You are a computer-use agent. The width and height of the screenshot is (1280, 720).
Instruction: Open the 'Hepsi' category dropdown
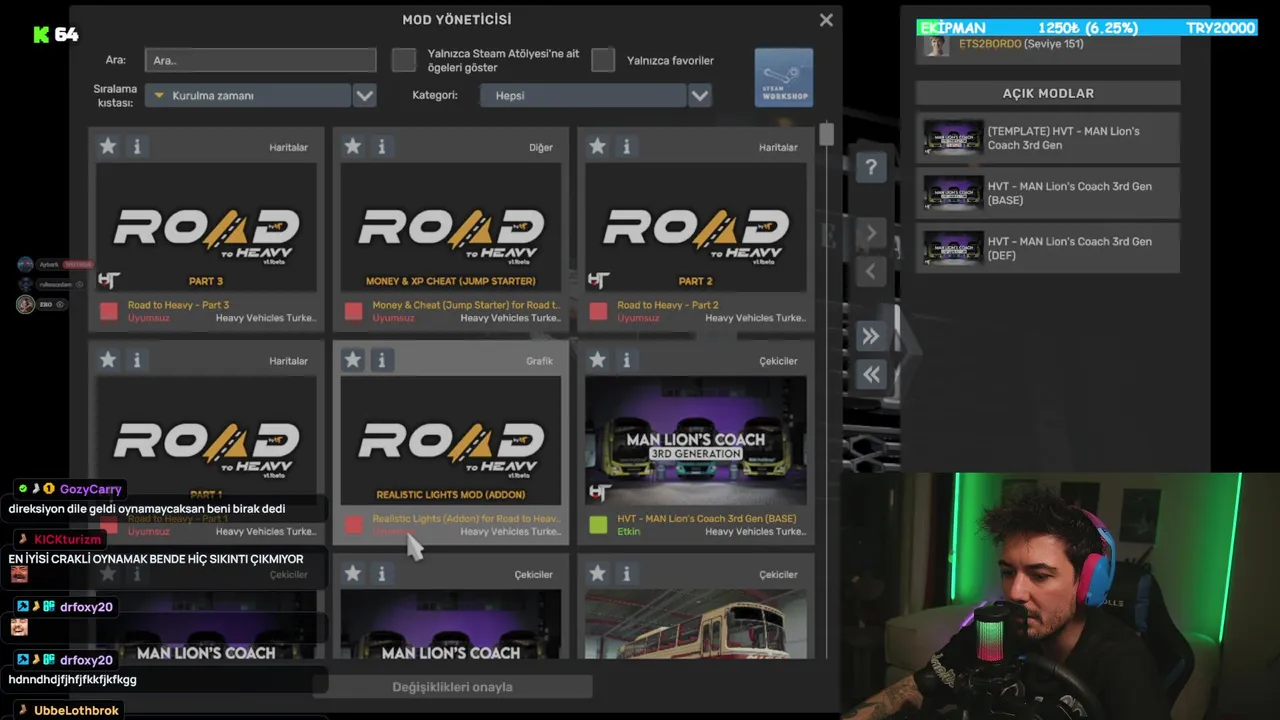(x=583, y=95)
